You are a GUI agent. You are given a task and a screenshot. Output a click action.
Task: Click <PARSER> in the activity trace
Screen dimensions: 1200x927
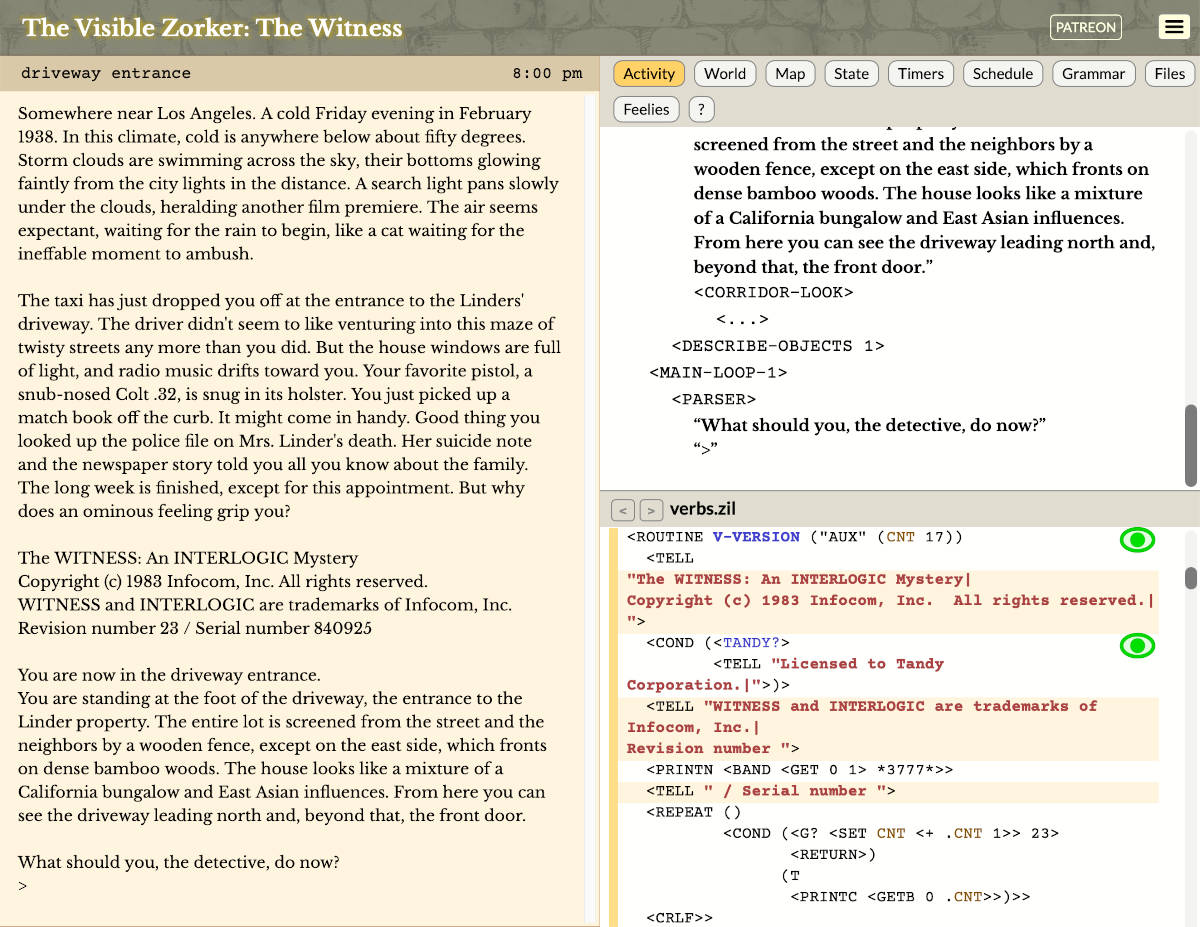pos(714,400)
